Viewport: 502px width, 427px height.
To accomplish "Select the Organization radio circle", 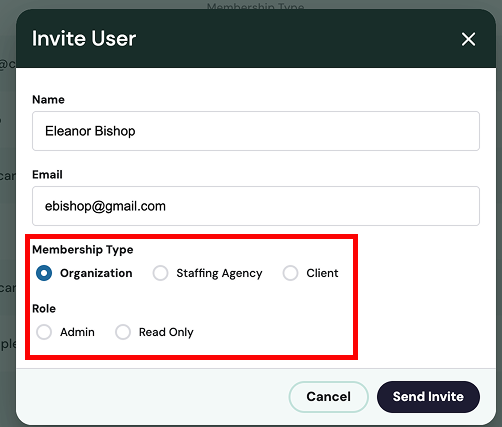I will pyautogui.click(x=44, y=273).
